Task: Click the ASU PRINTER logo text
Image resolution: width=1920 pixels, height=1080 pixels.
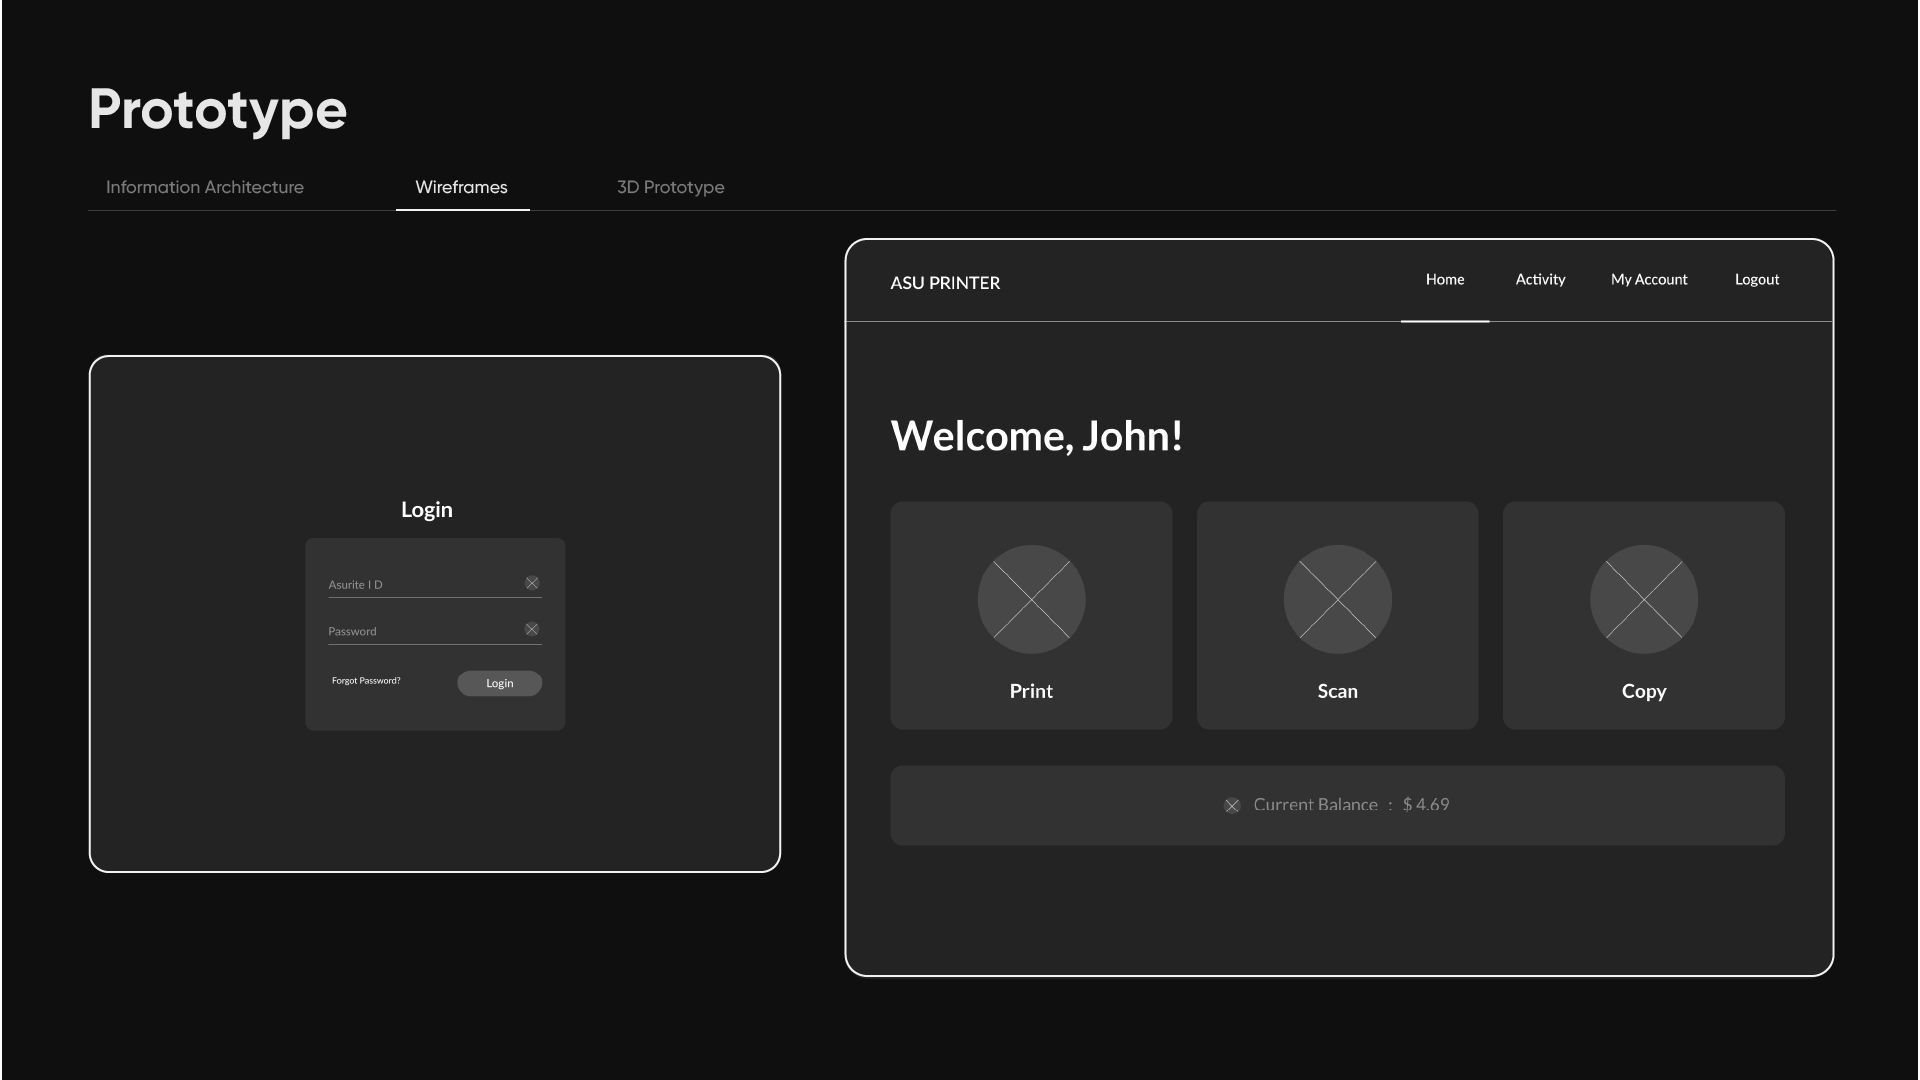Action: click(x=945, y=283)
